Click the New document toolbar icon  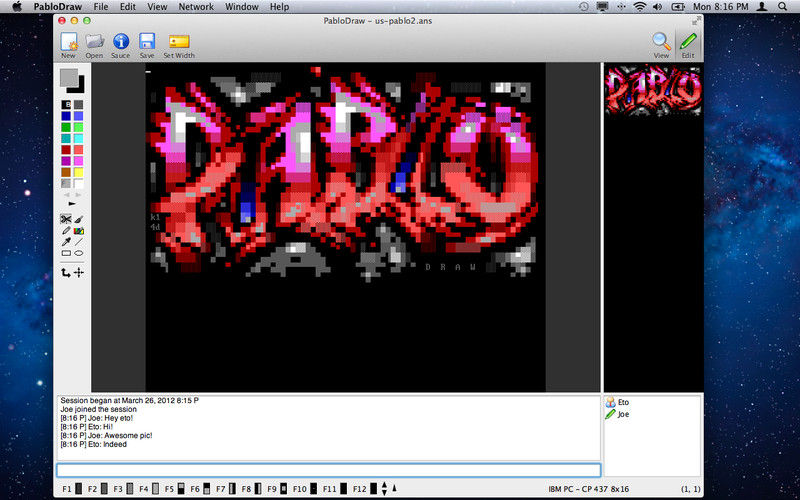tap(68, 42)
